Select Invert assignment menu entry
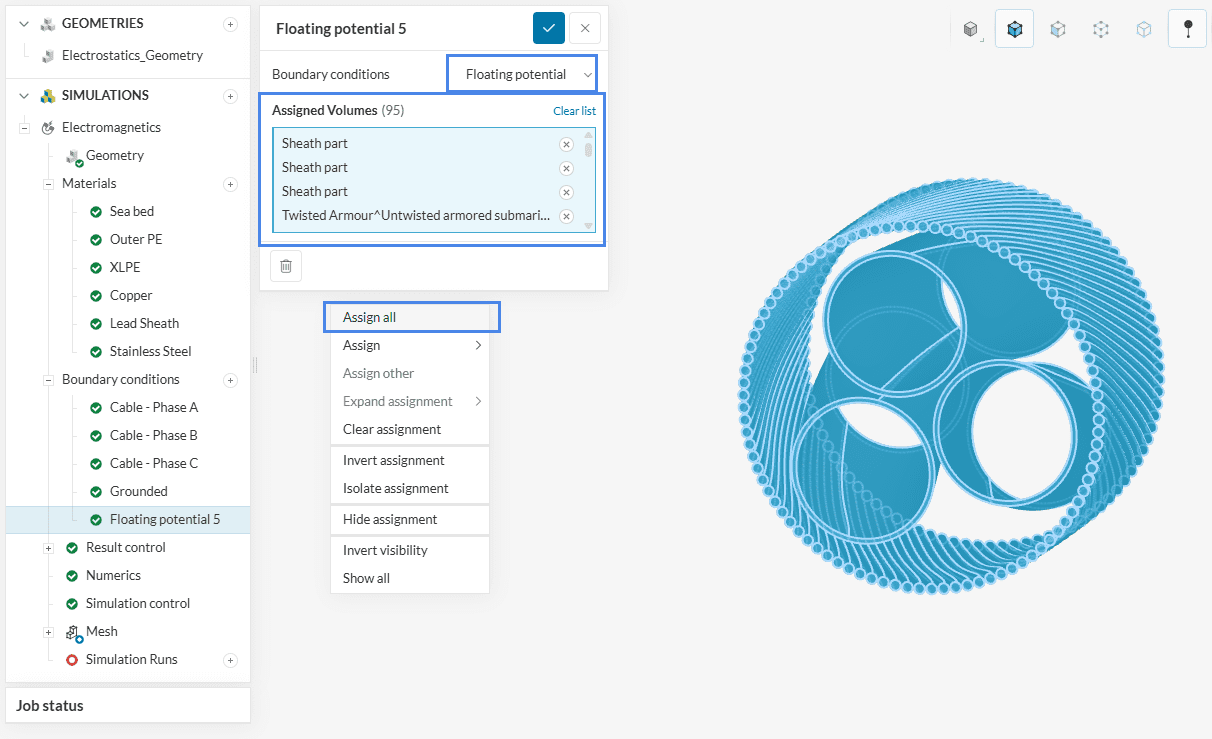Viewport: 1212px width, 739px height. coord(393,461)
